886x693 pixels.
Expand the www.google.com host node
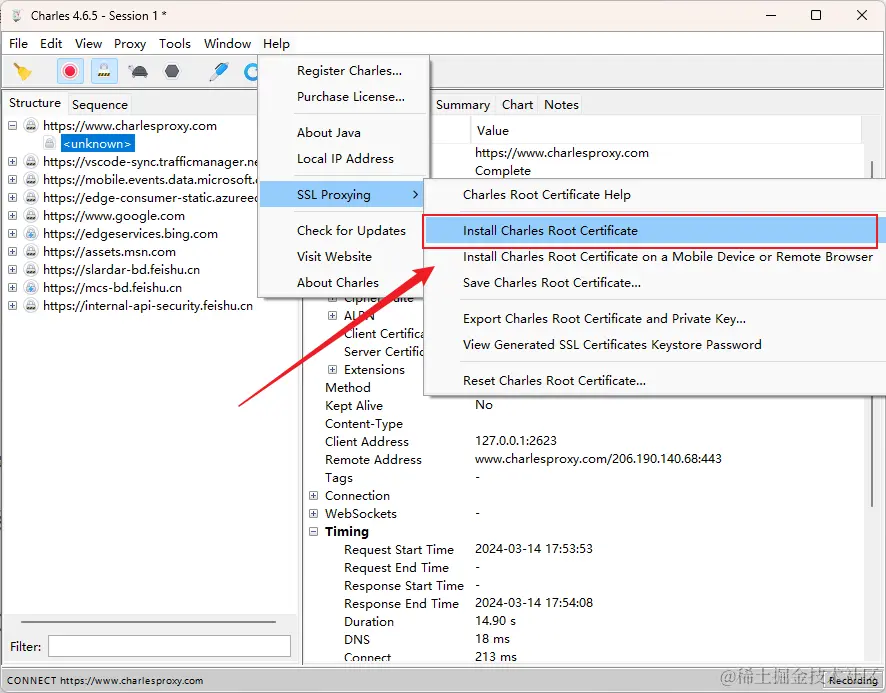point(12,216)
